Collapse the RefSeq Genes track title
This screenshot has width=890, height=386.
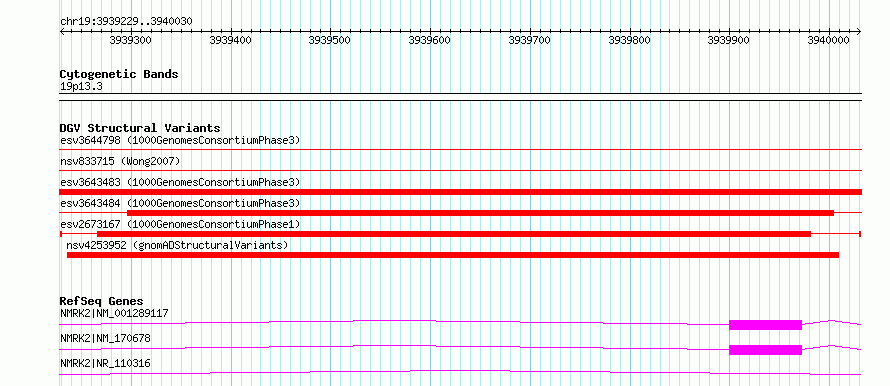102,301
